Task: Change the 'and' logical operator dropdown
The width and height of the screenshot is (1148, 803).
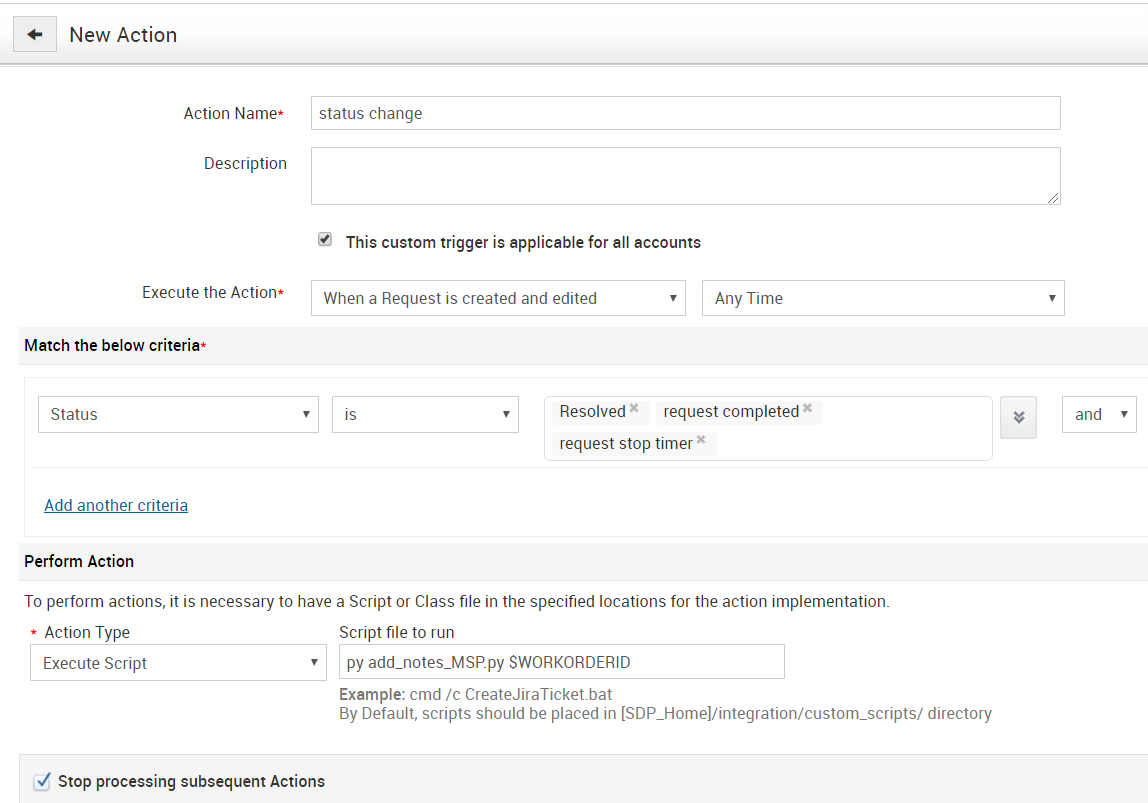Action: point(1099,415)
